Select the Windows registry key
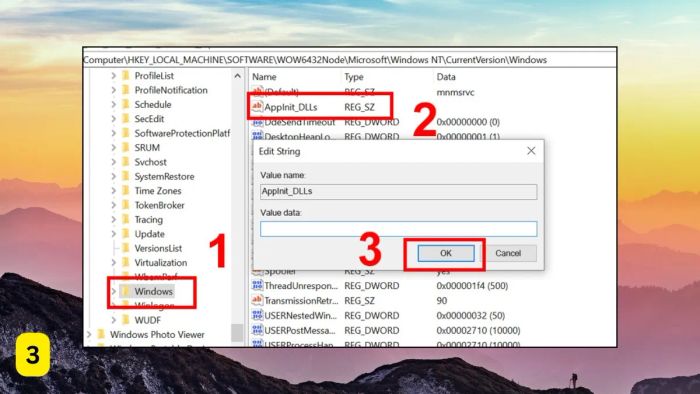 pyautogui.click(x=153, y=291)
